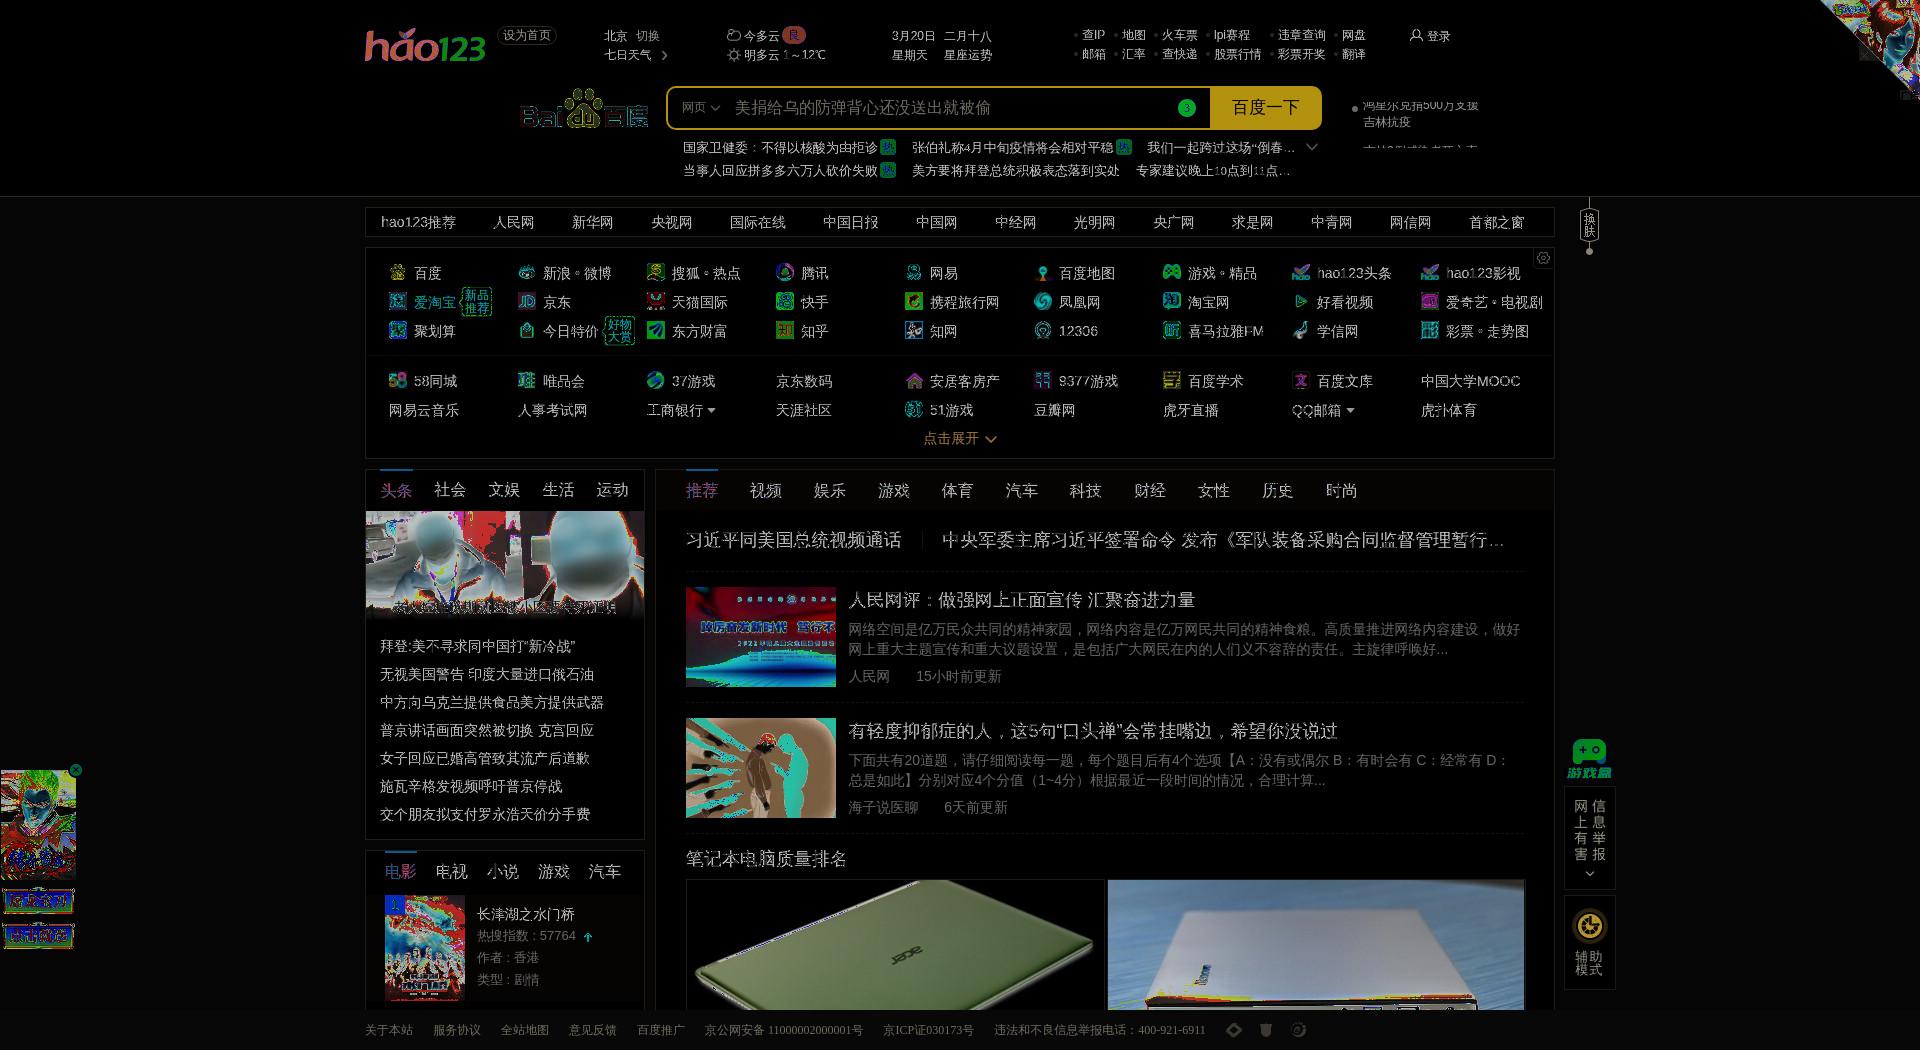The image size is (1920, 1050).
Task: Open the 星座运势 link
Action: click(968, 55)
